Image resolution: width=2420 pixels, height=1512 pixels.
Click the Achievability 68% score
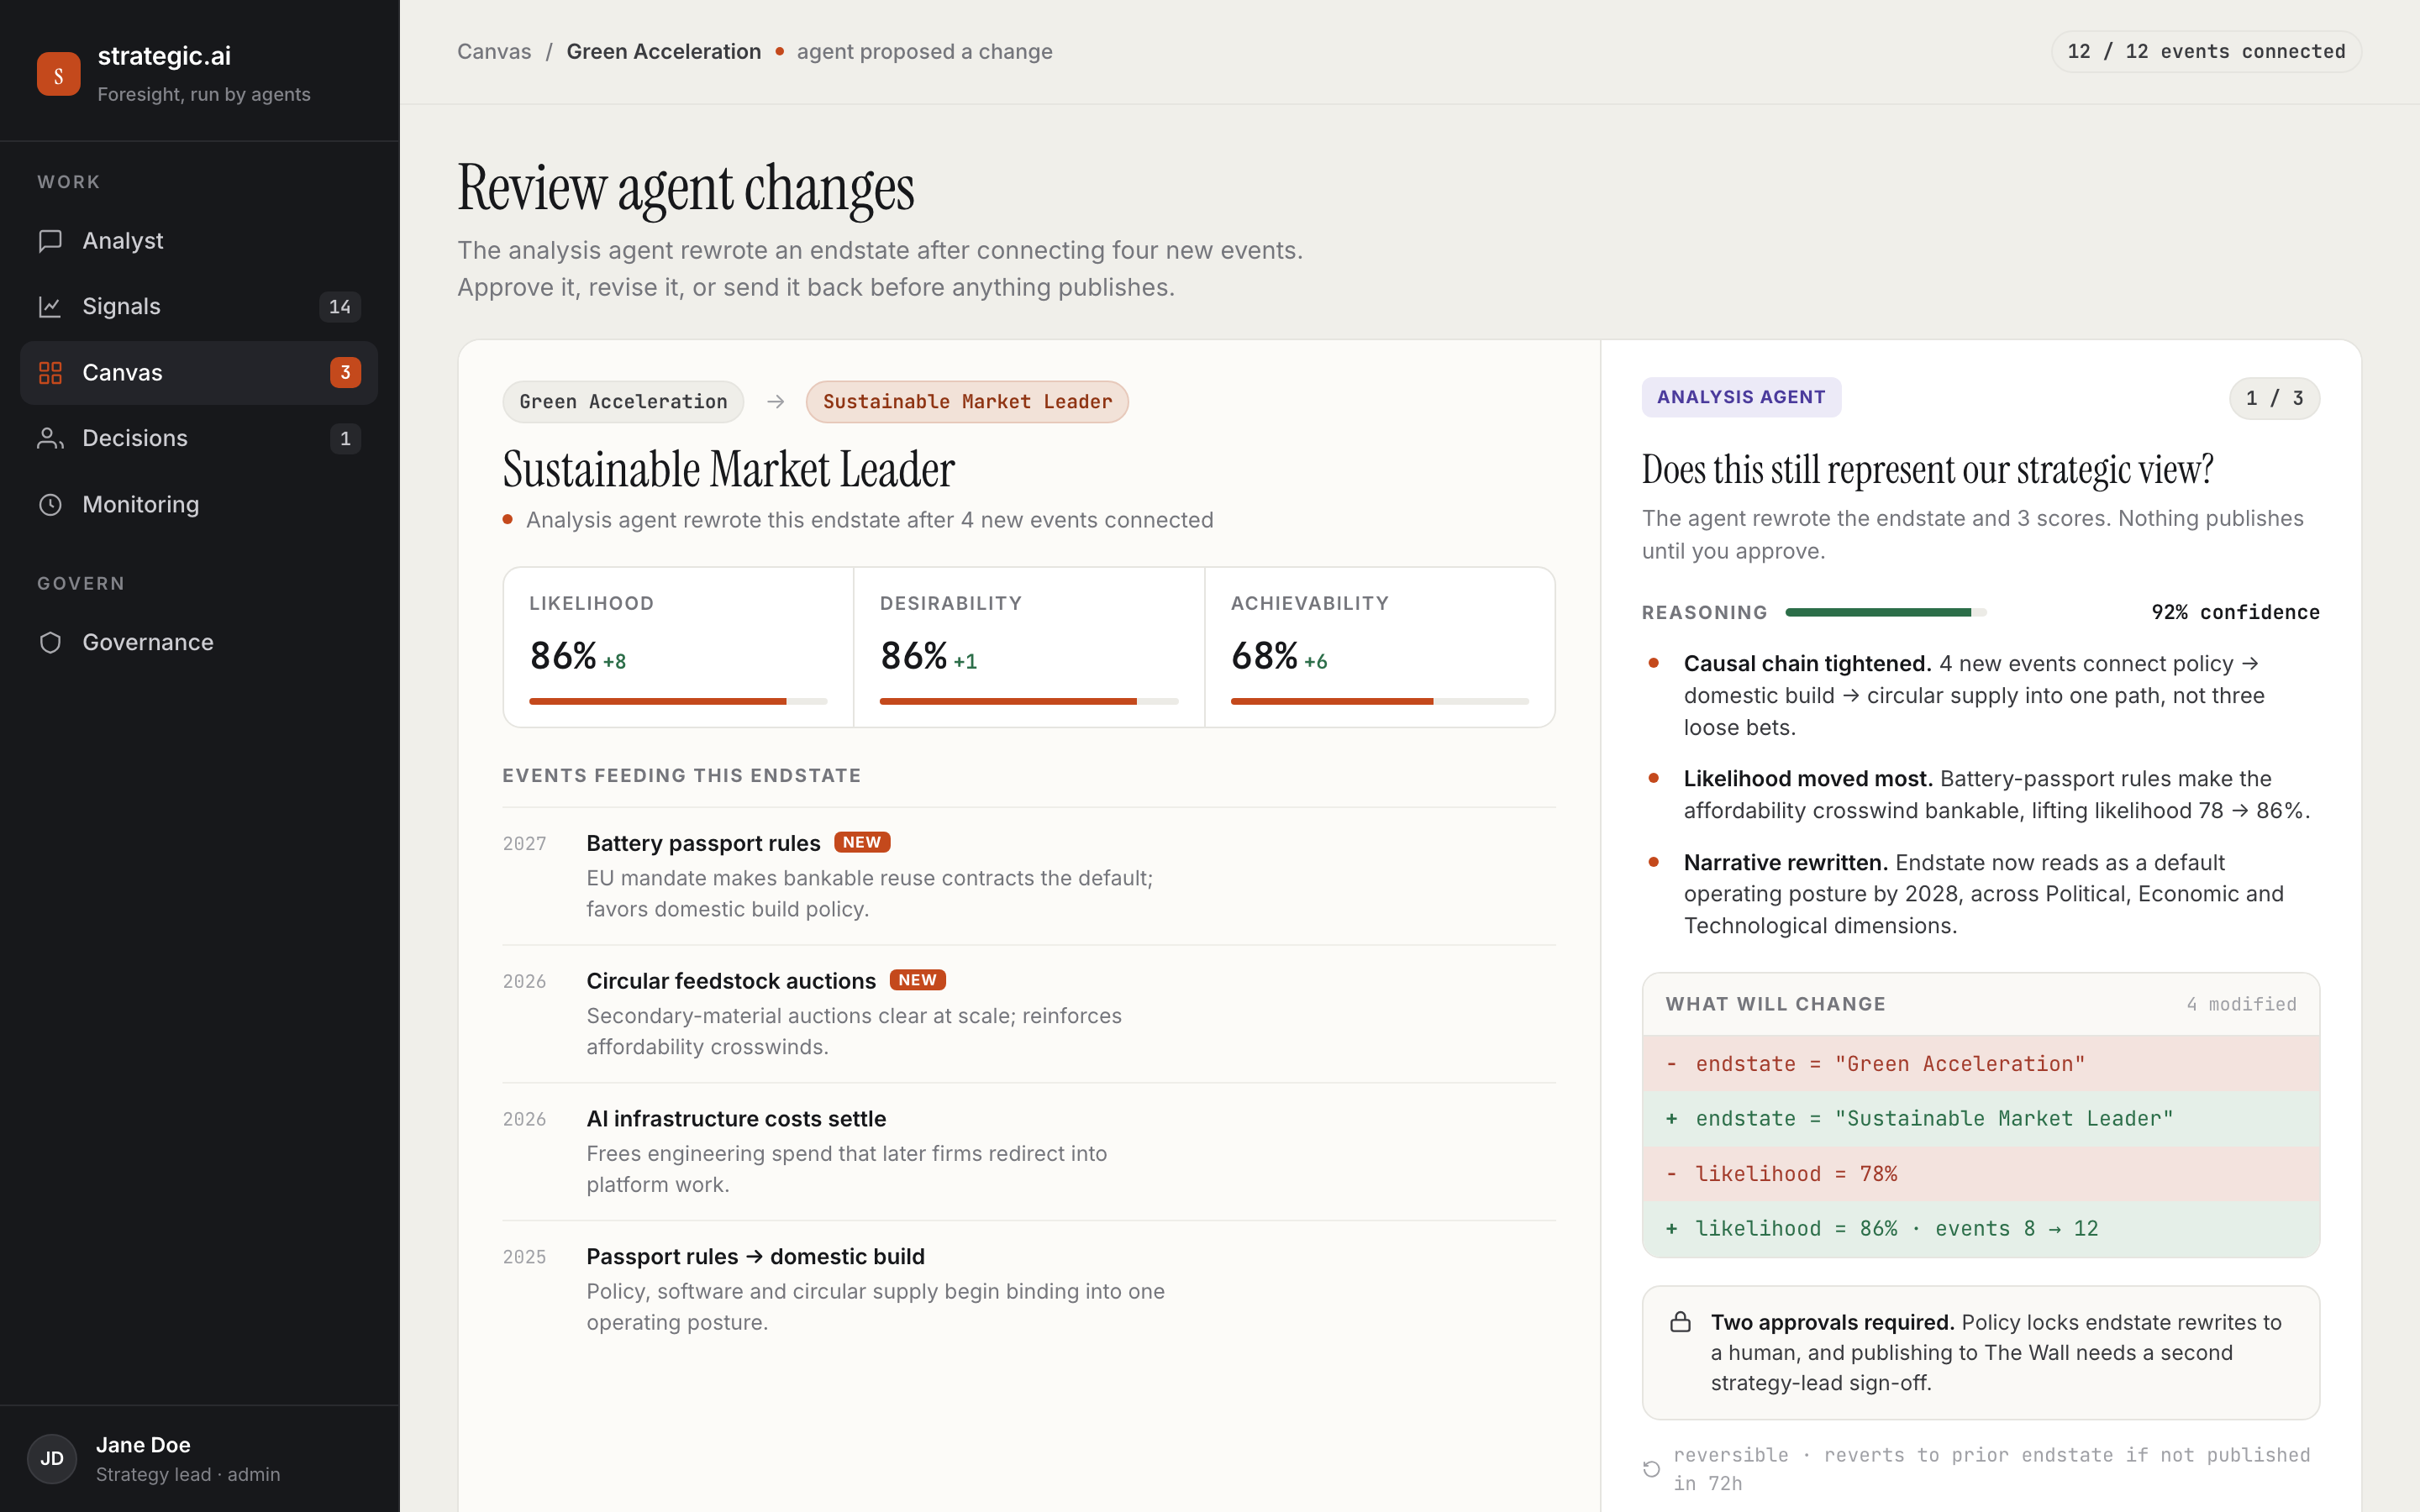click(1264, 657)
